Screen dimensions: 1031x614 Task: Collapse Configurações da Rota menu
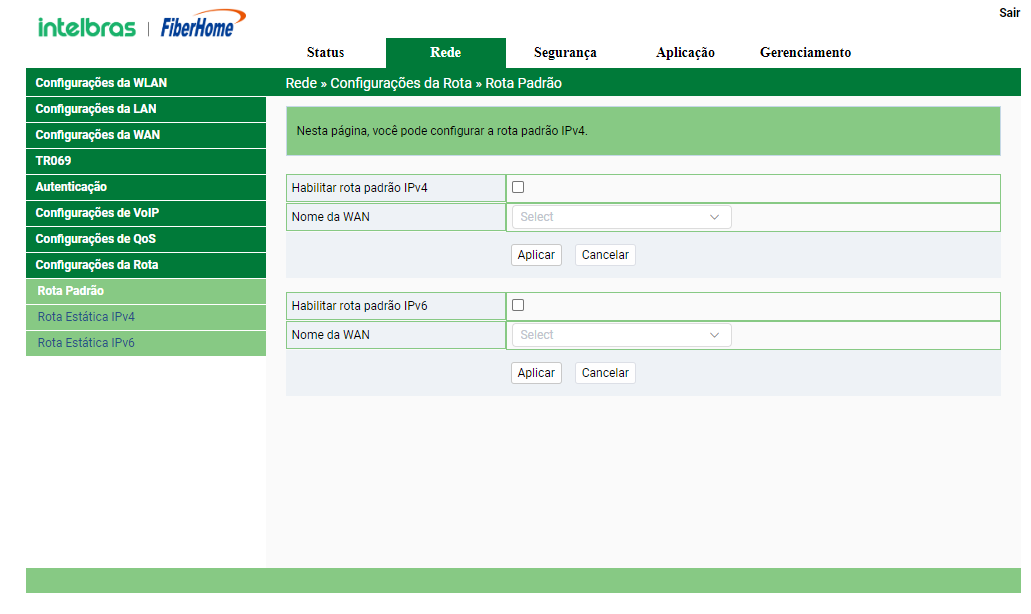[146, 265]
